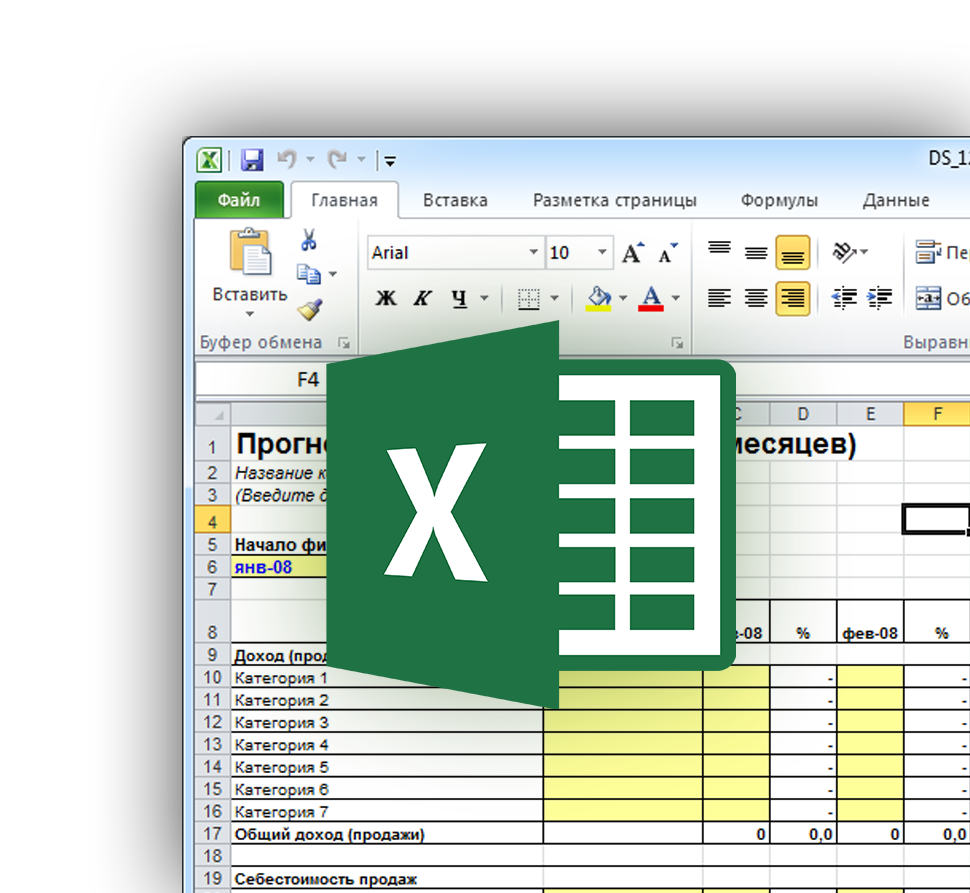Select column E header
This screenshot has width=970, height=893.
870,414
